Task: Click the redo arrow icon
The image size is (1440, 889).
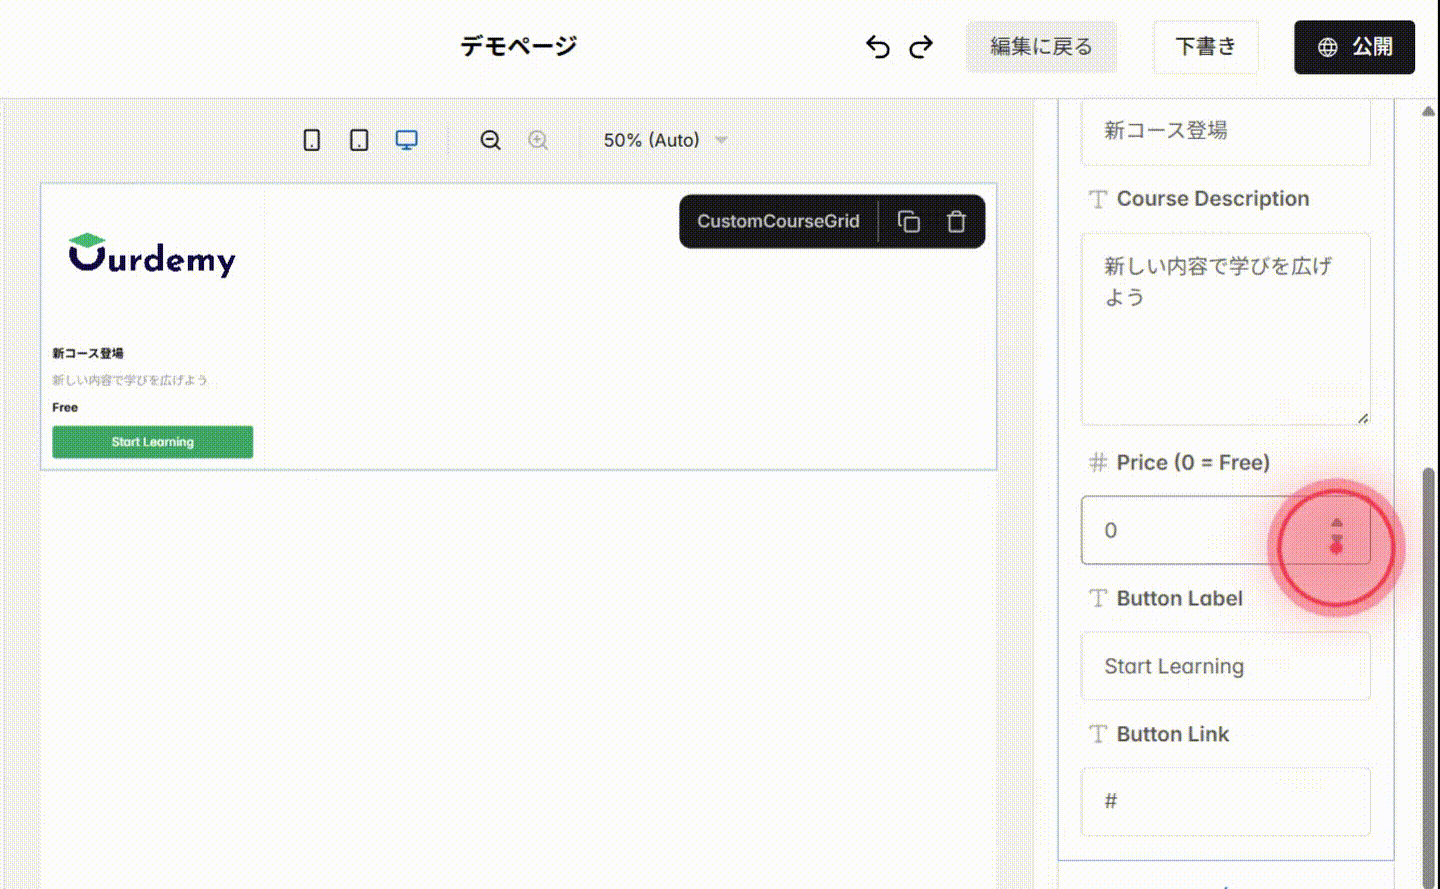Action: pyautogui.click(x=920, y=47)
